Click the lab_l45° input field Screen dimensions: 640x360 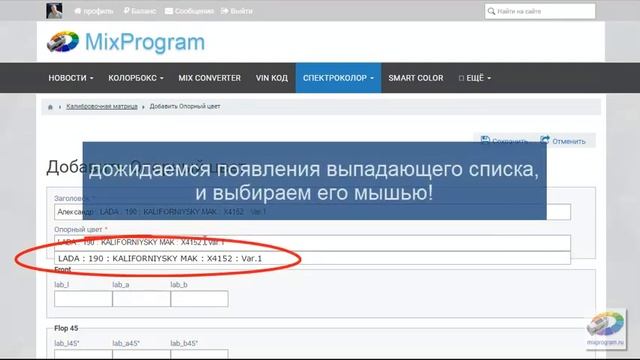coord(83,354)
